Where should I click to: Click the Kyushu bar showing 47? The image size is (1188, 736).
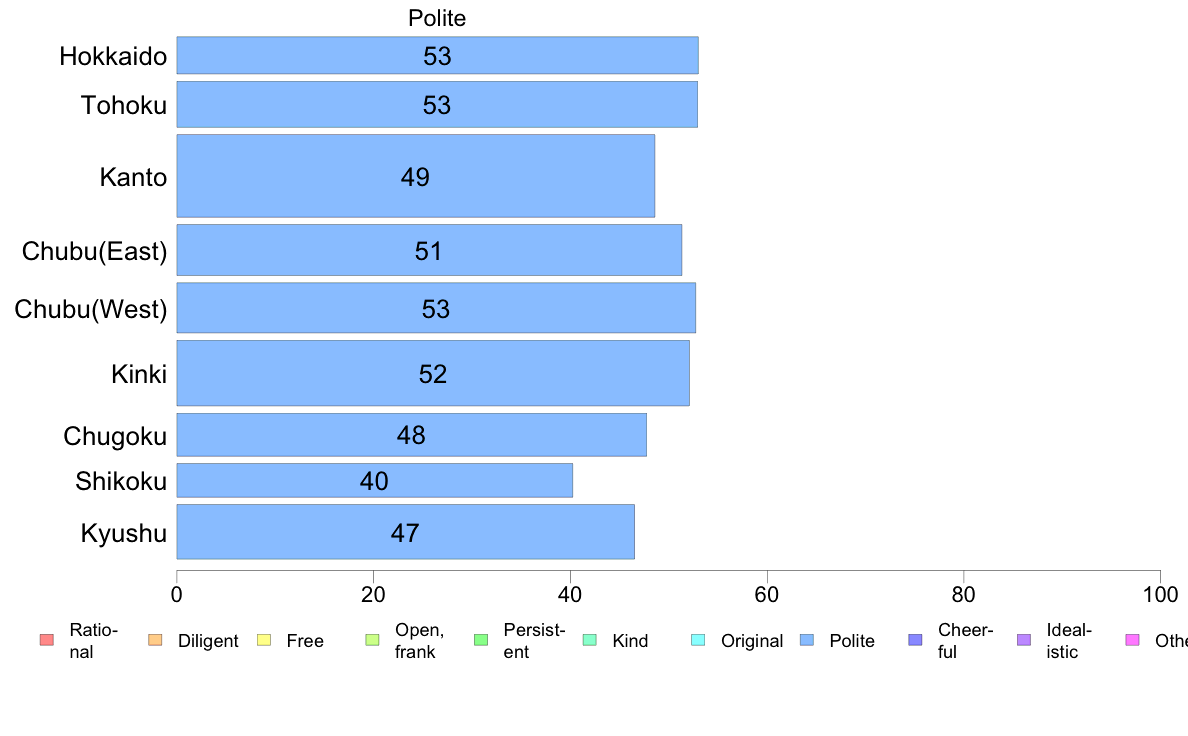coord(405,532)
